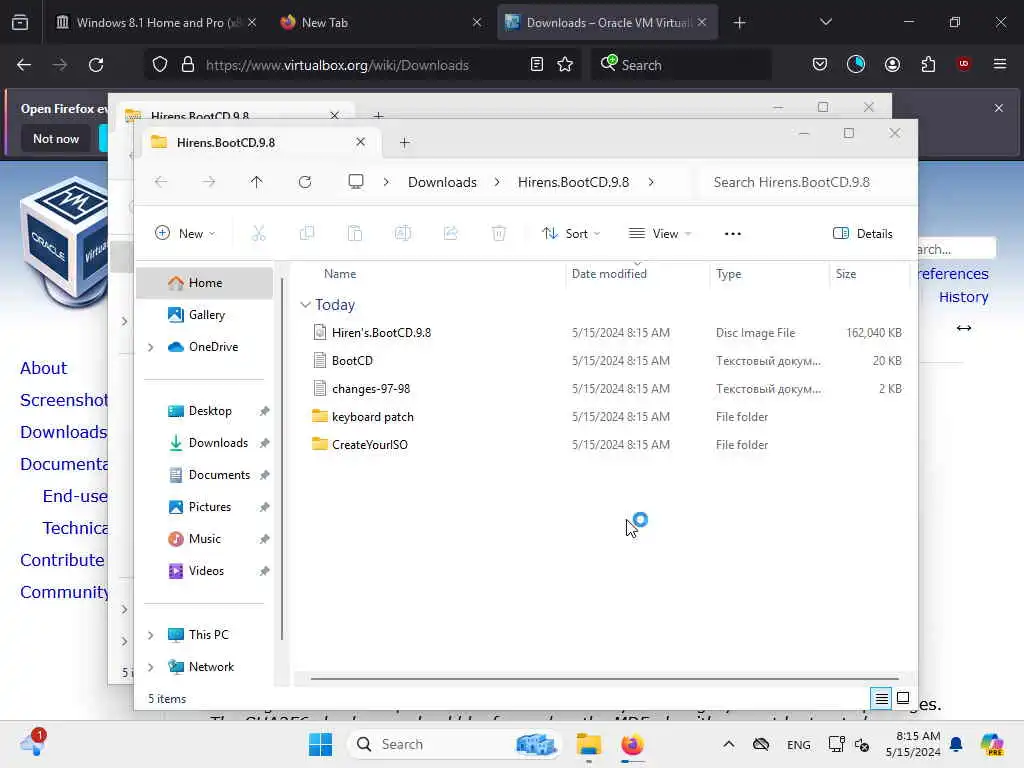Screen dimensions: 1024x768
Task: Add a new File Explorer tab
Action: click(x=404, y=142)
